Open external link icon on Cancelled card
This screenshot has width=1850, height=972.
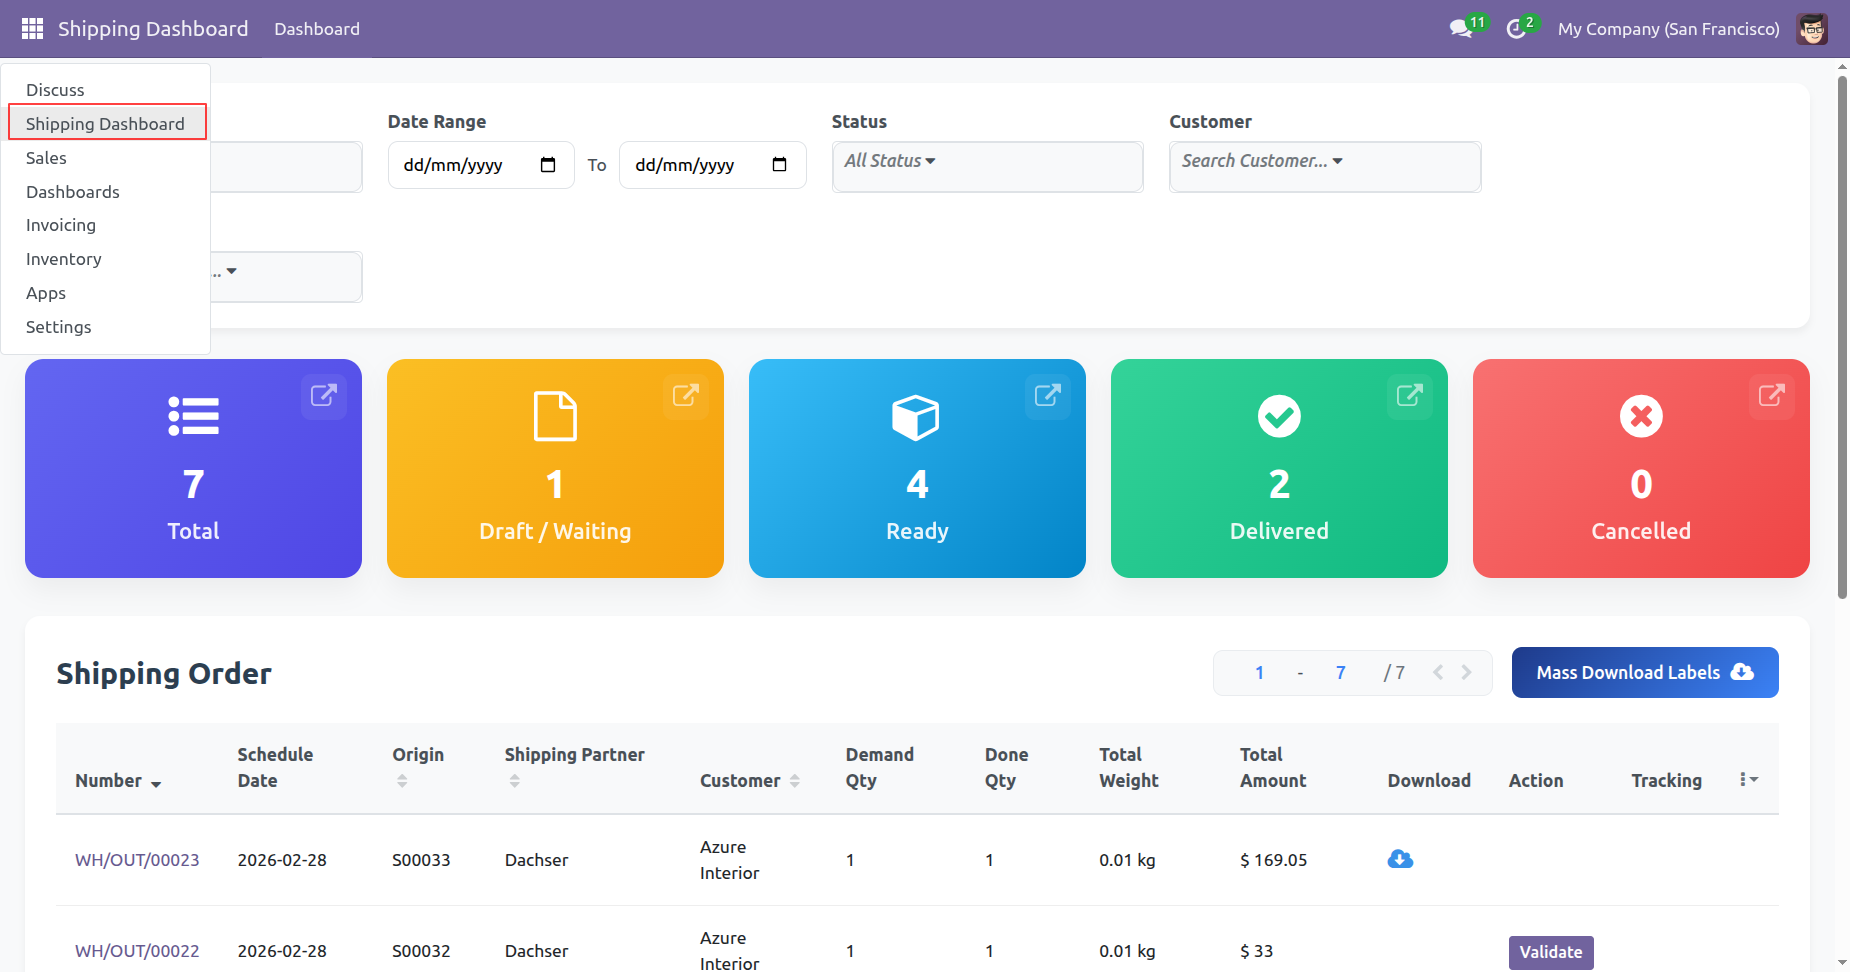tap(1771, 396)
